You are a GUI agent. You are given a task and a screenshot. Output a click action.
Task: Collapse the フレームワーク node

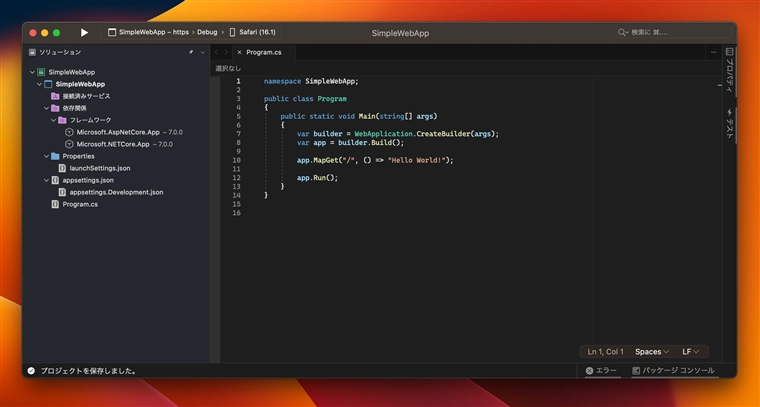tap(54, 120)
